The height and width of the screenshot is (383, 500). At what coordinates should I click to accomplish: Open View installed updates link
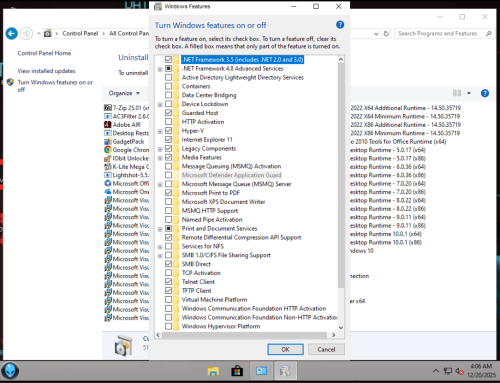pyautogui.click(x=46, y=71)
